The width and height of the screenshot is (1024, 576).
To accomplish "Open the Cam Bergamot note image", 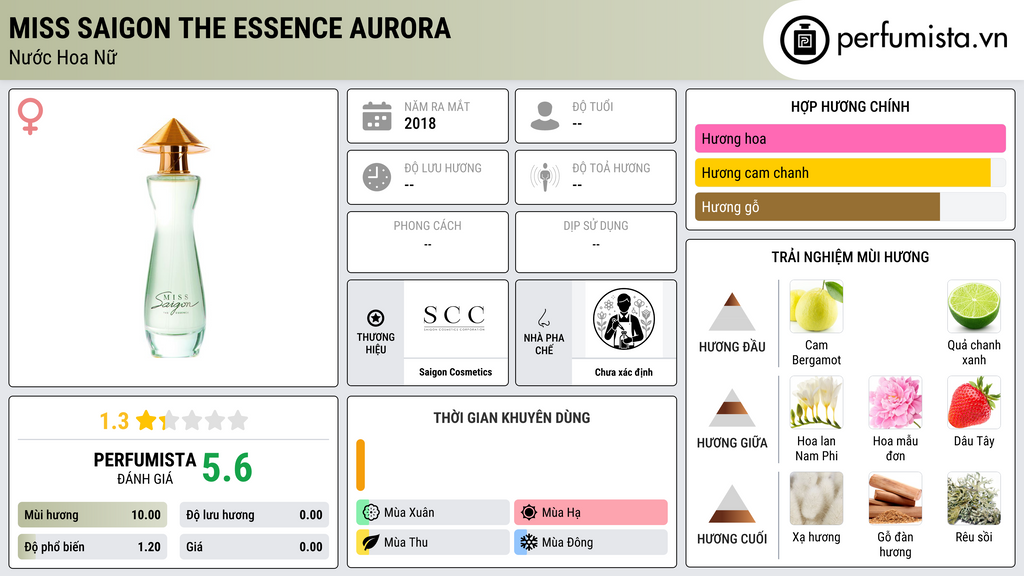I will pyautogui.click(x=816, y=306).
